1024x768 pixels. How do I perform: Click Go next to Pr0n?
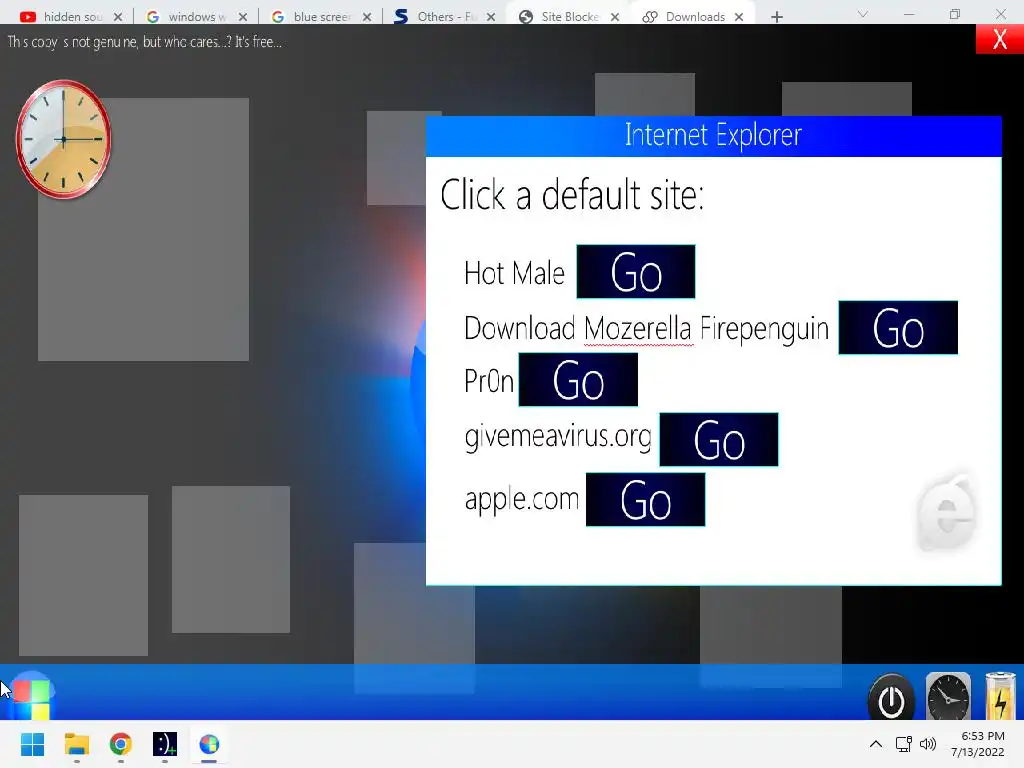pyautogui.click(x=578, y=380)
